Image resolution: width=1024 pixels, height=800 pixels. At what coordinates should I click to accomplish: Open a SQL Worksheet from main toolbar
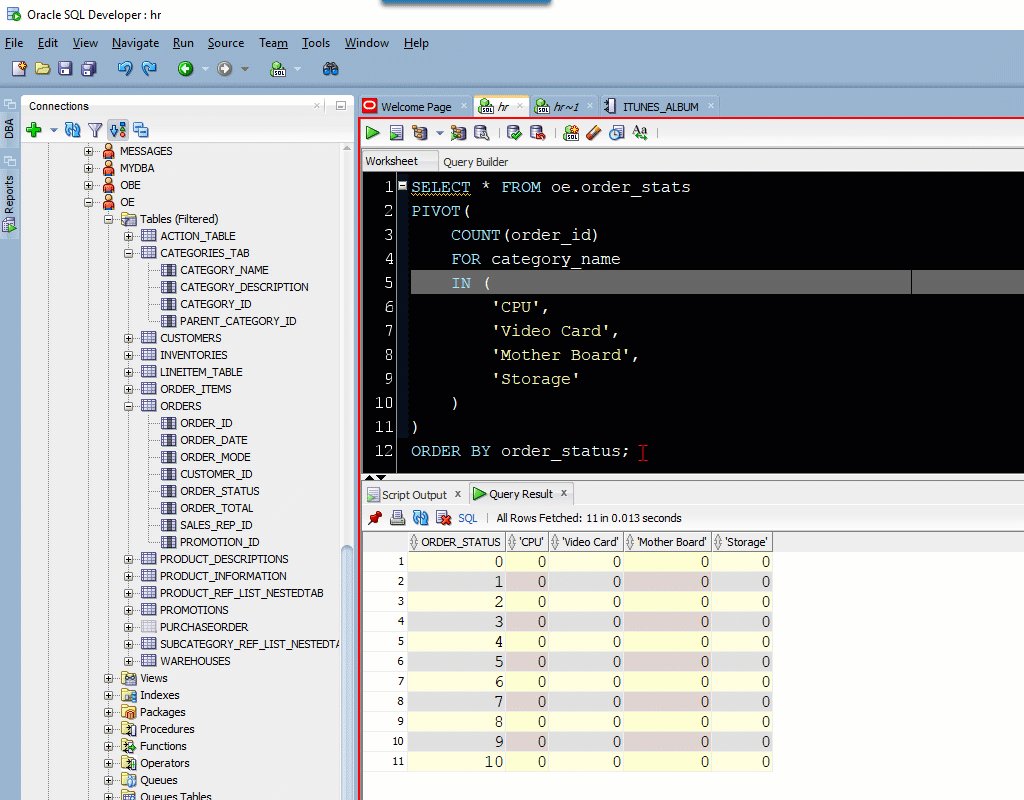pos(278,69)
